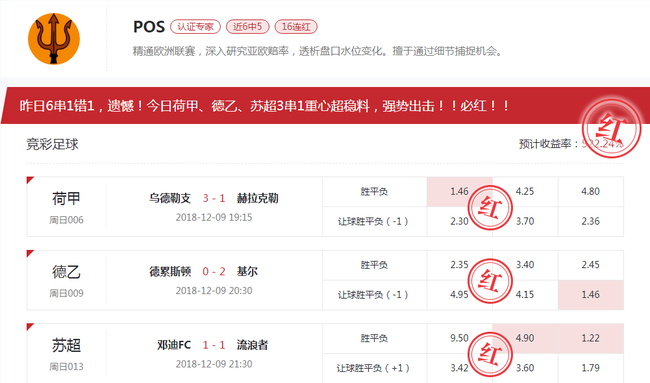
Task: Click the 竞彩足球 heading
Action: tap(52, 144)
